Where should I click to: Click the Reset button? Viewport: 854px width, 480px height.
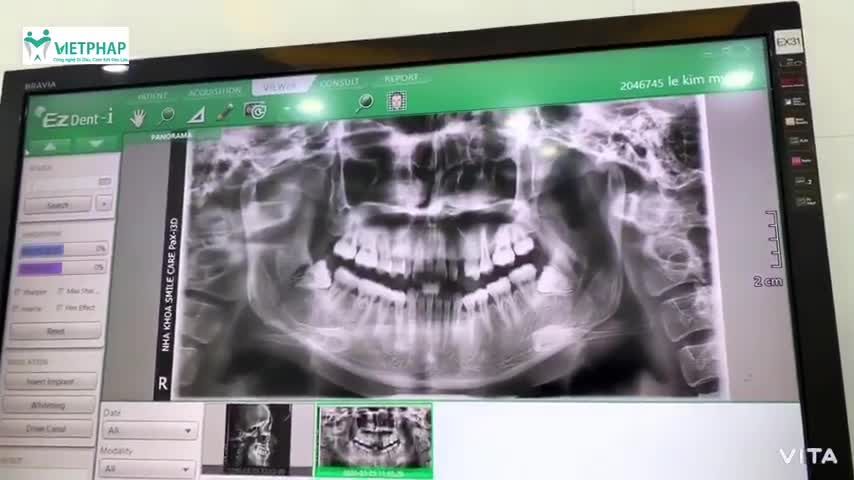click(x=55, y=331)
